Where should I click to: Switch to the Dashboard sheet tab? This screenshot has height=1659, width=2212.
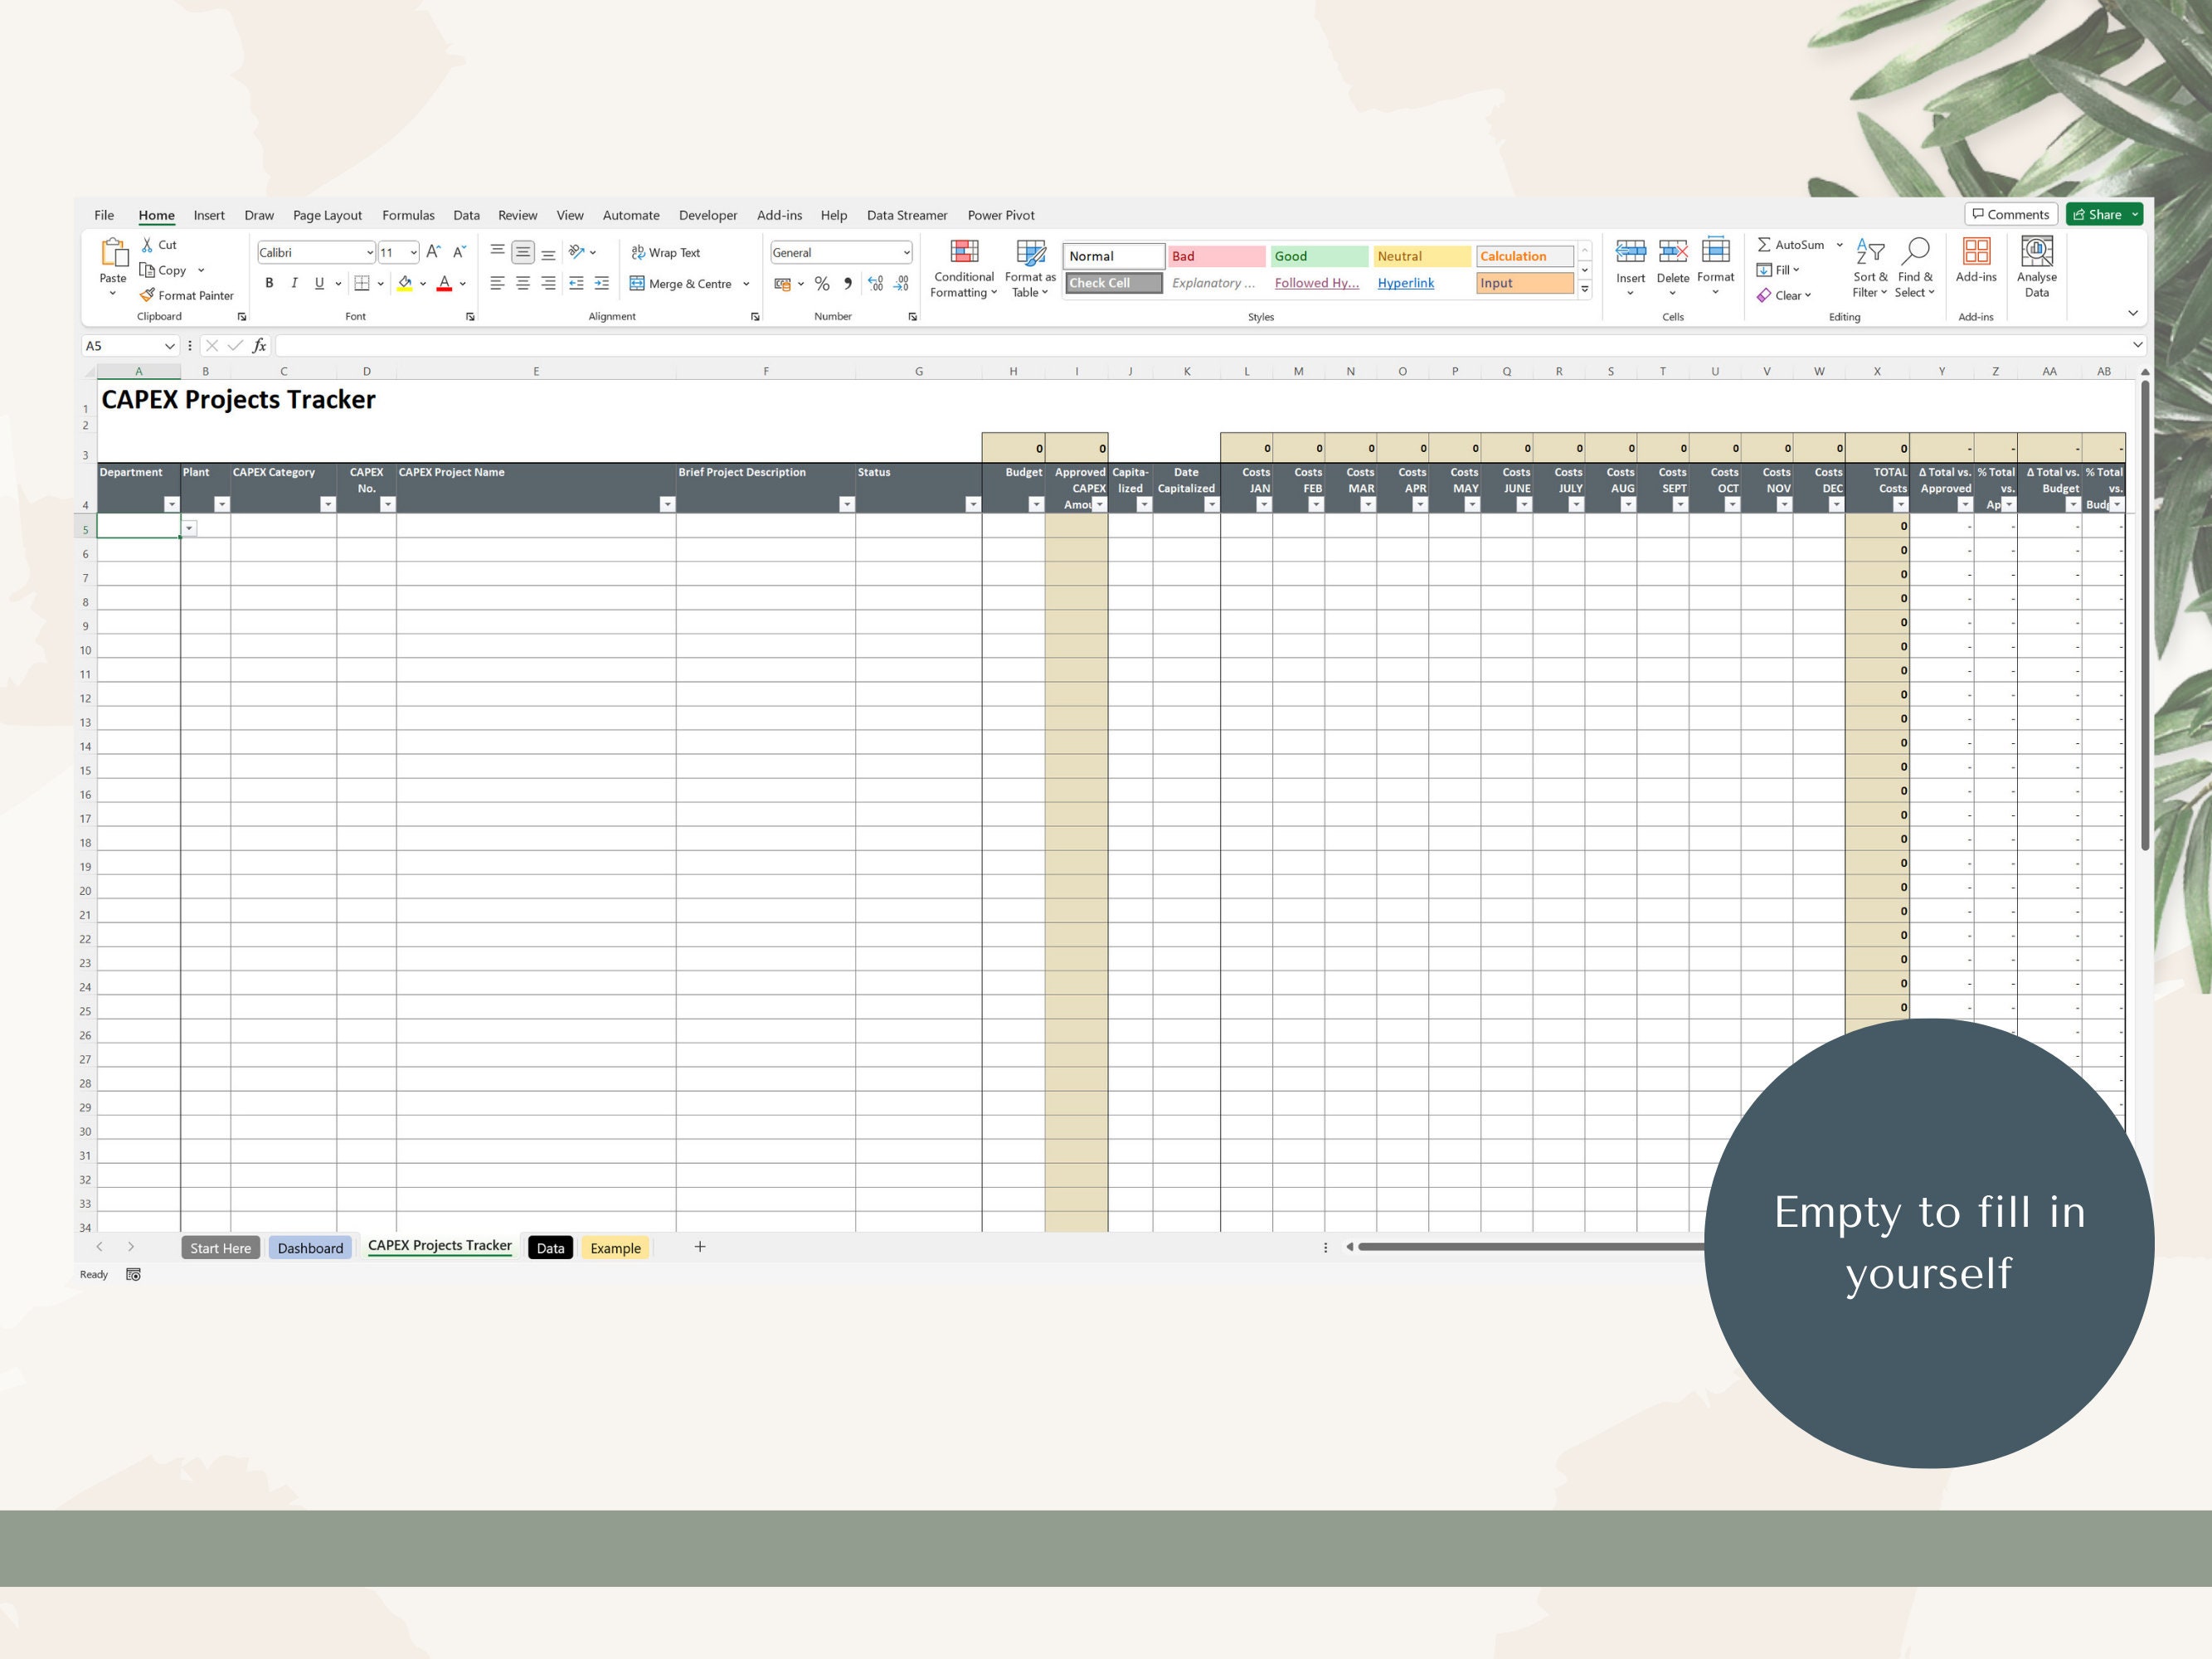click(x=311, y=1247)
